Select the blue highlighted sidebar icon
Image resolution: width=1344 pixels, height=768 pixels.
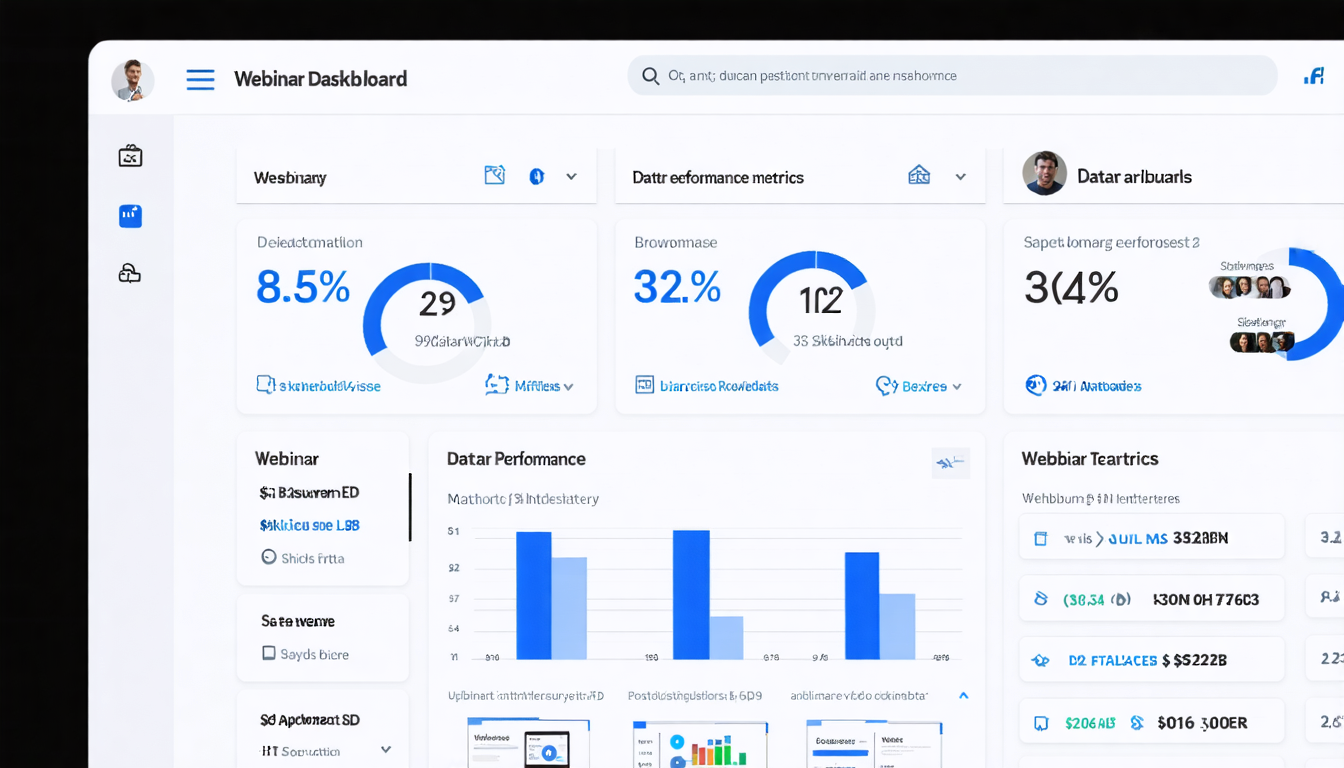click(130, 215)
